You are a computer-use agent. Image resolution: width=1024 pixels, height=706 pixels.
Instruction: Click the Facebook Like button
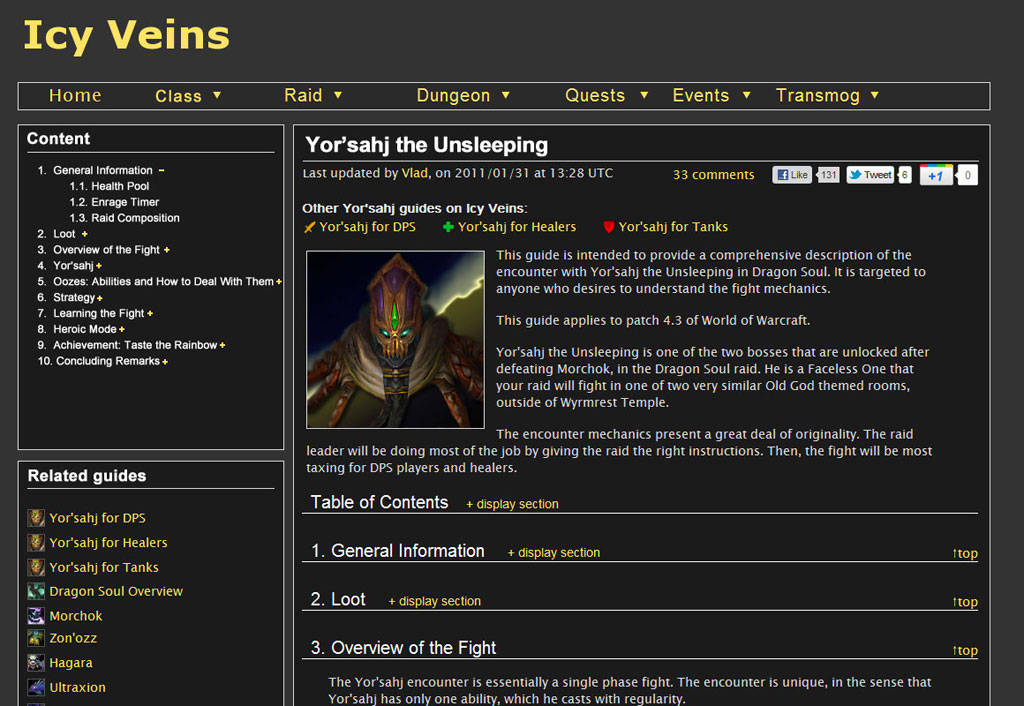(x=792, y=175)
